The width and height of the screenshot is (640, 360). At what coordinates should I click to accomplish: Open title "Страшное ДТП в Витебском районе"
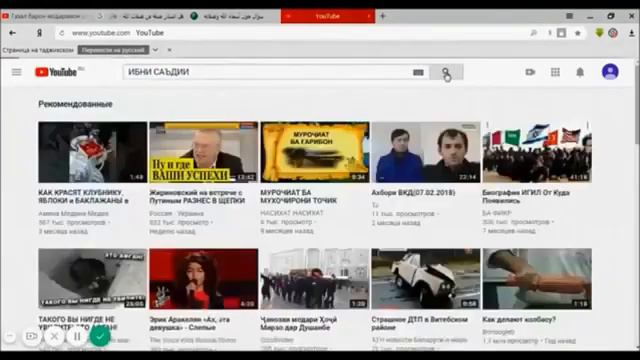click(x=419, y=324)
